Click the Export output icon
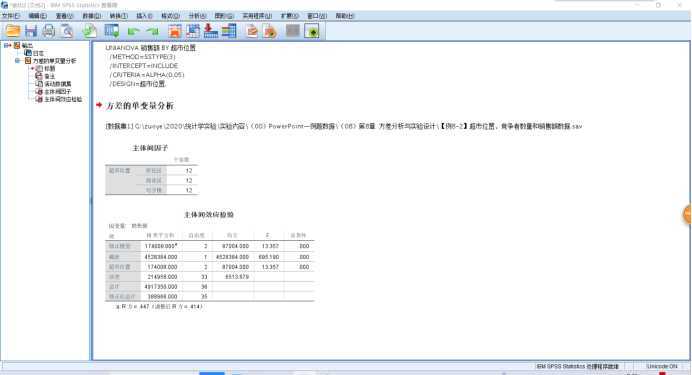The width and height of the screenshot is (692, 375). coord(90,31)
